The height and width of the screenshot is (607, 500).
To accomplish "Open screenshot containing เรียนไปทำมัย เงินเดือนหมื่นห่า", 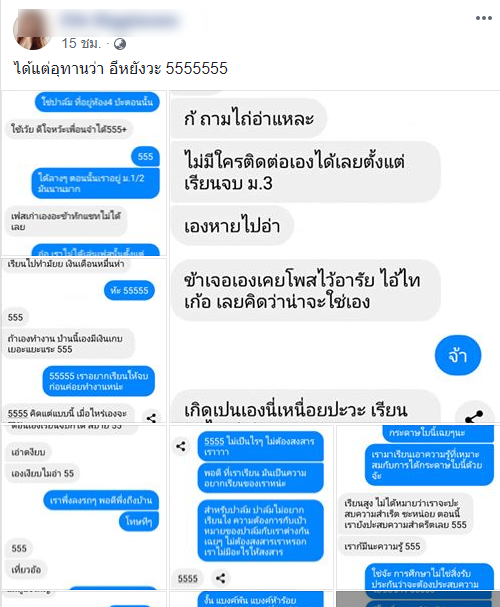I will (x=84, y=340).
